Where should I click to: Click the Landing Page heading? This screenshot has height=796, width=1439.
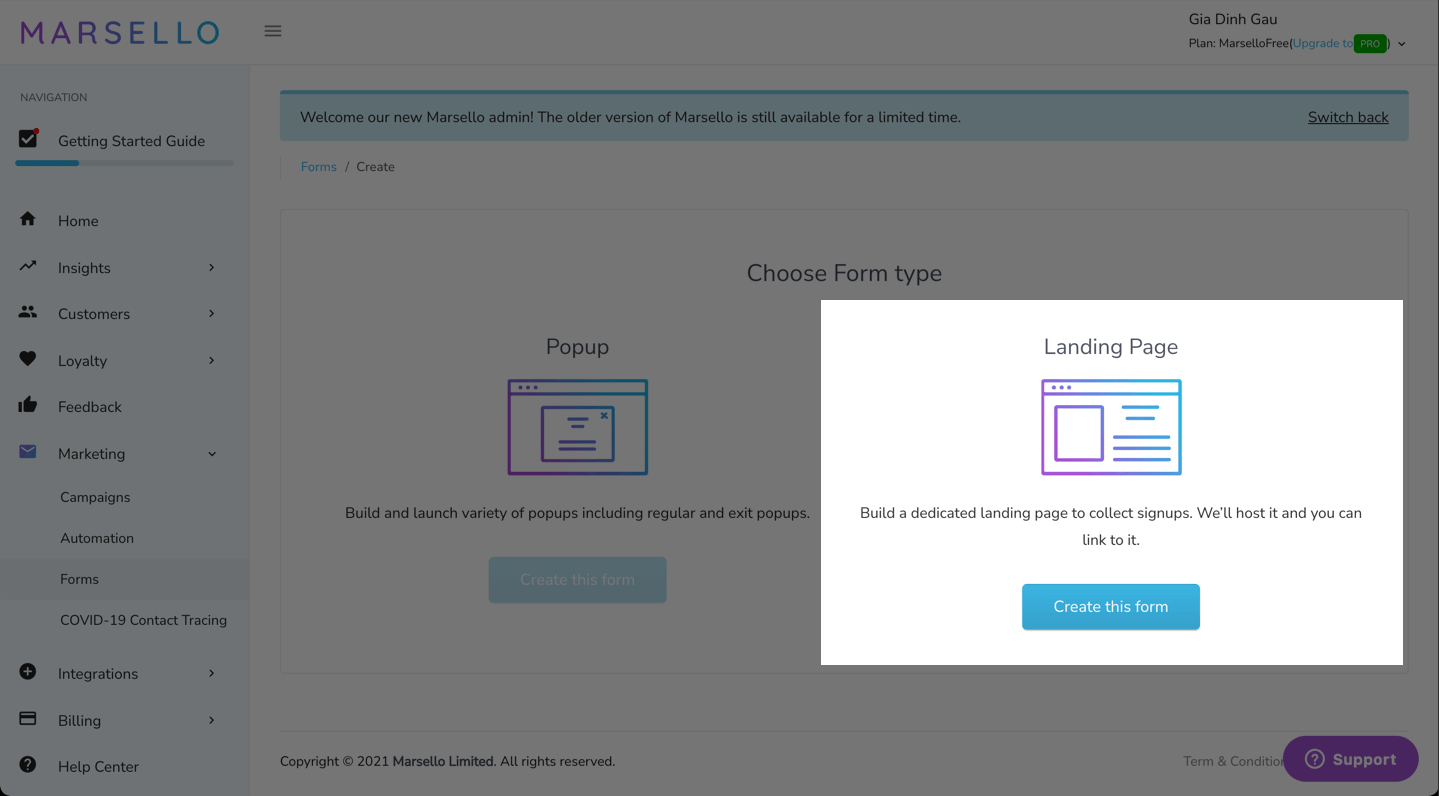(x=1111, y=347)
